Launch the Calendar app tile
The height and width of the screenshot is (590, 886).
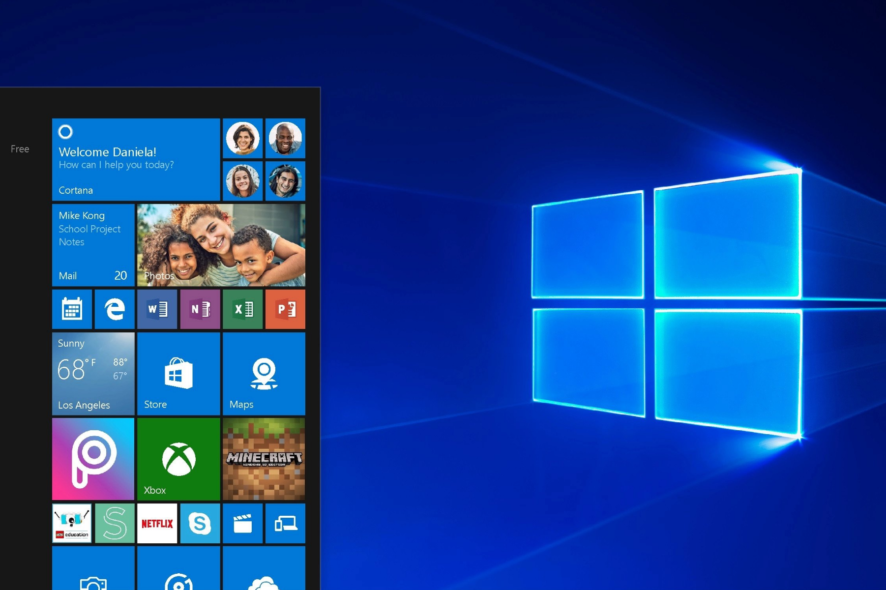tap(72, 309)
